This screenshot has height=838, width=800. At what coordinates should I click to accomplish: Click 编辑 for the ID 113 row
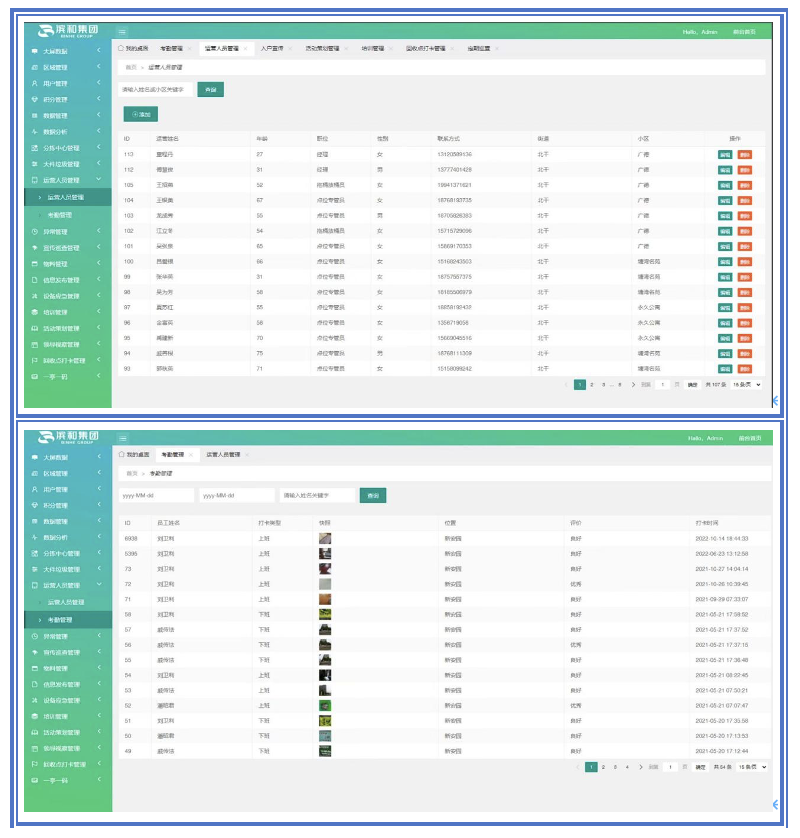[725, 154]
